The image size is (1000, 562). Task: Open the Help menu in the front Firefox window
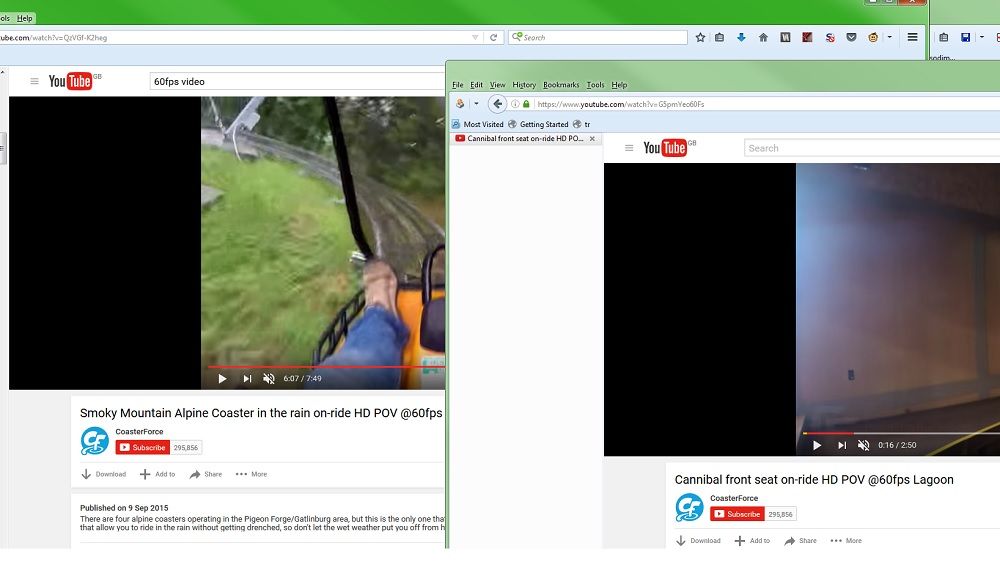pyautogui.click(x=619, y=85)
